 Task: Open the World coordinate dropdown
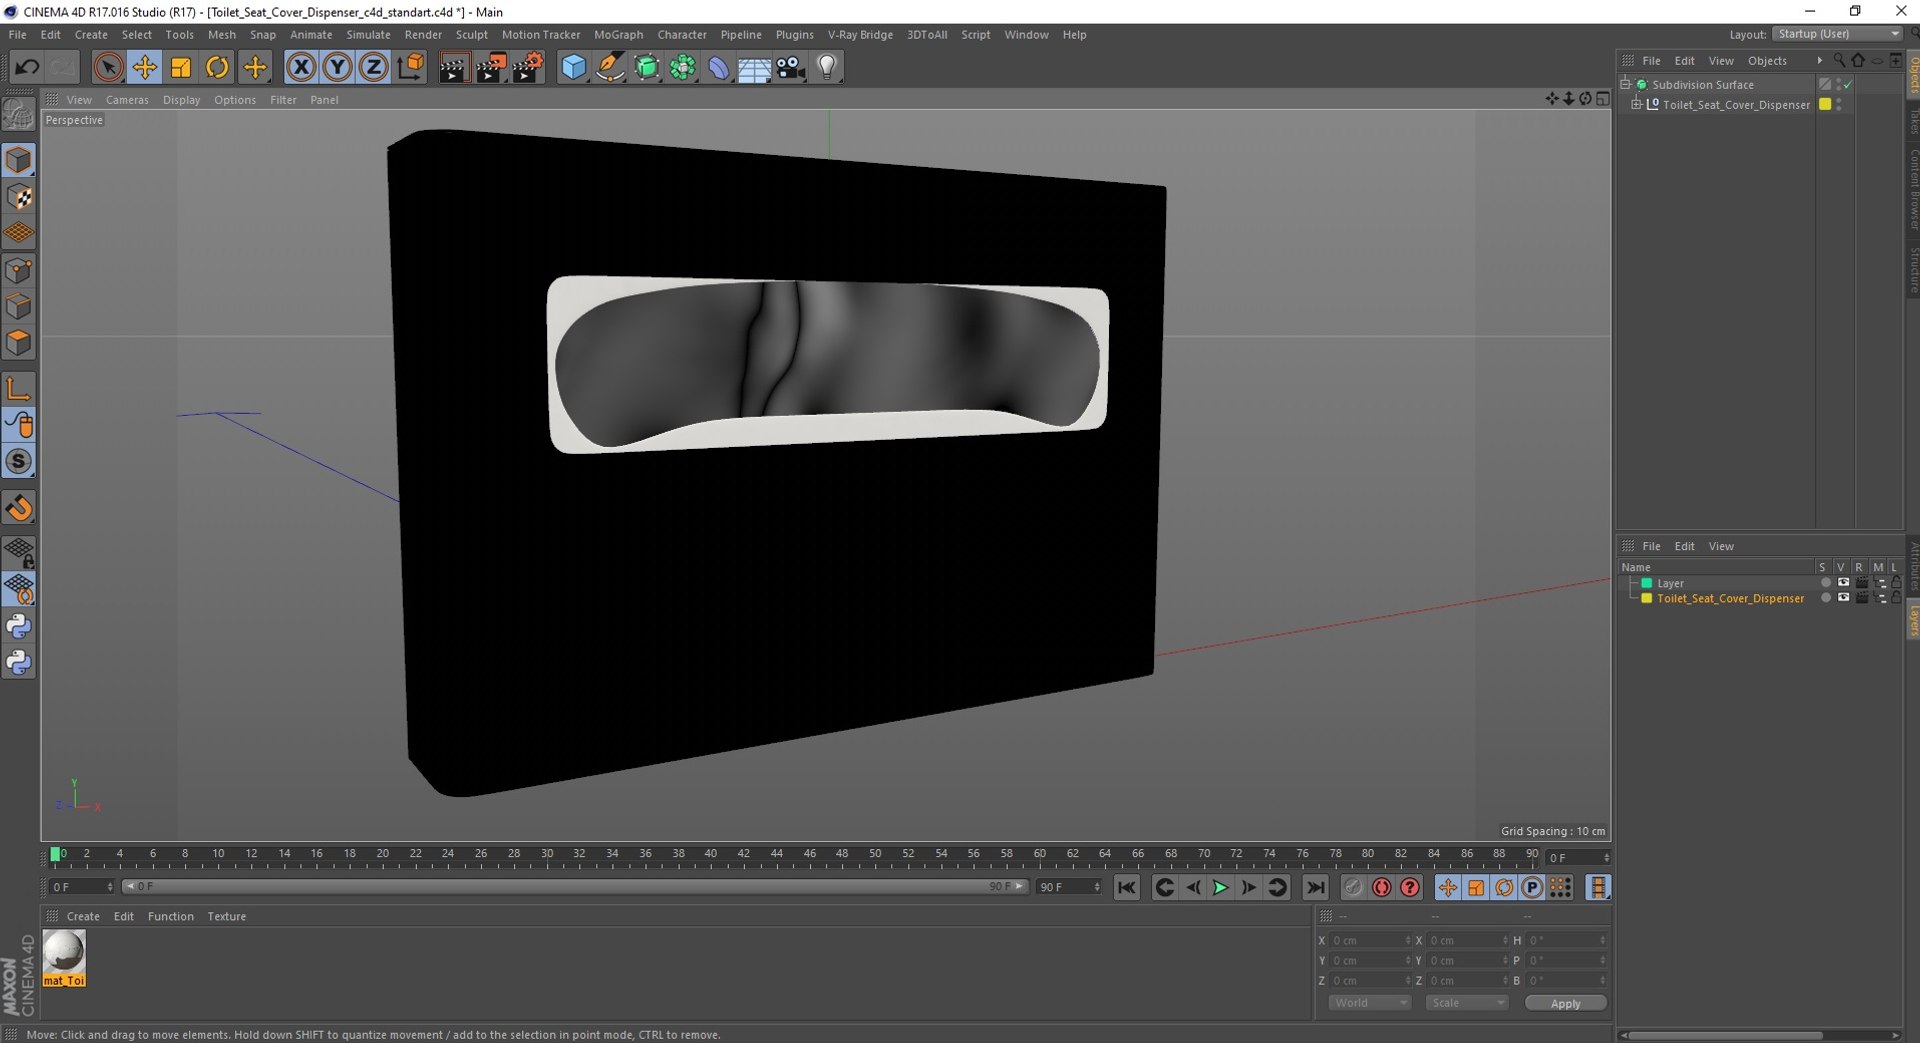click(x=1369, y=1003)
